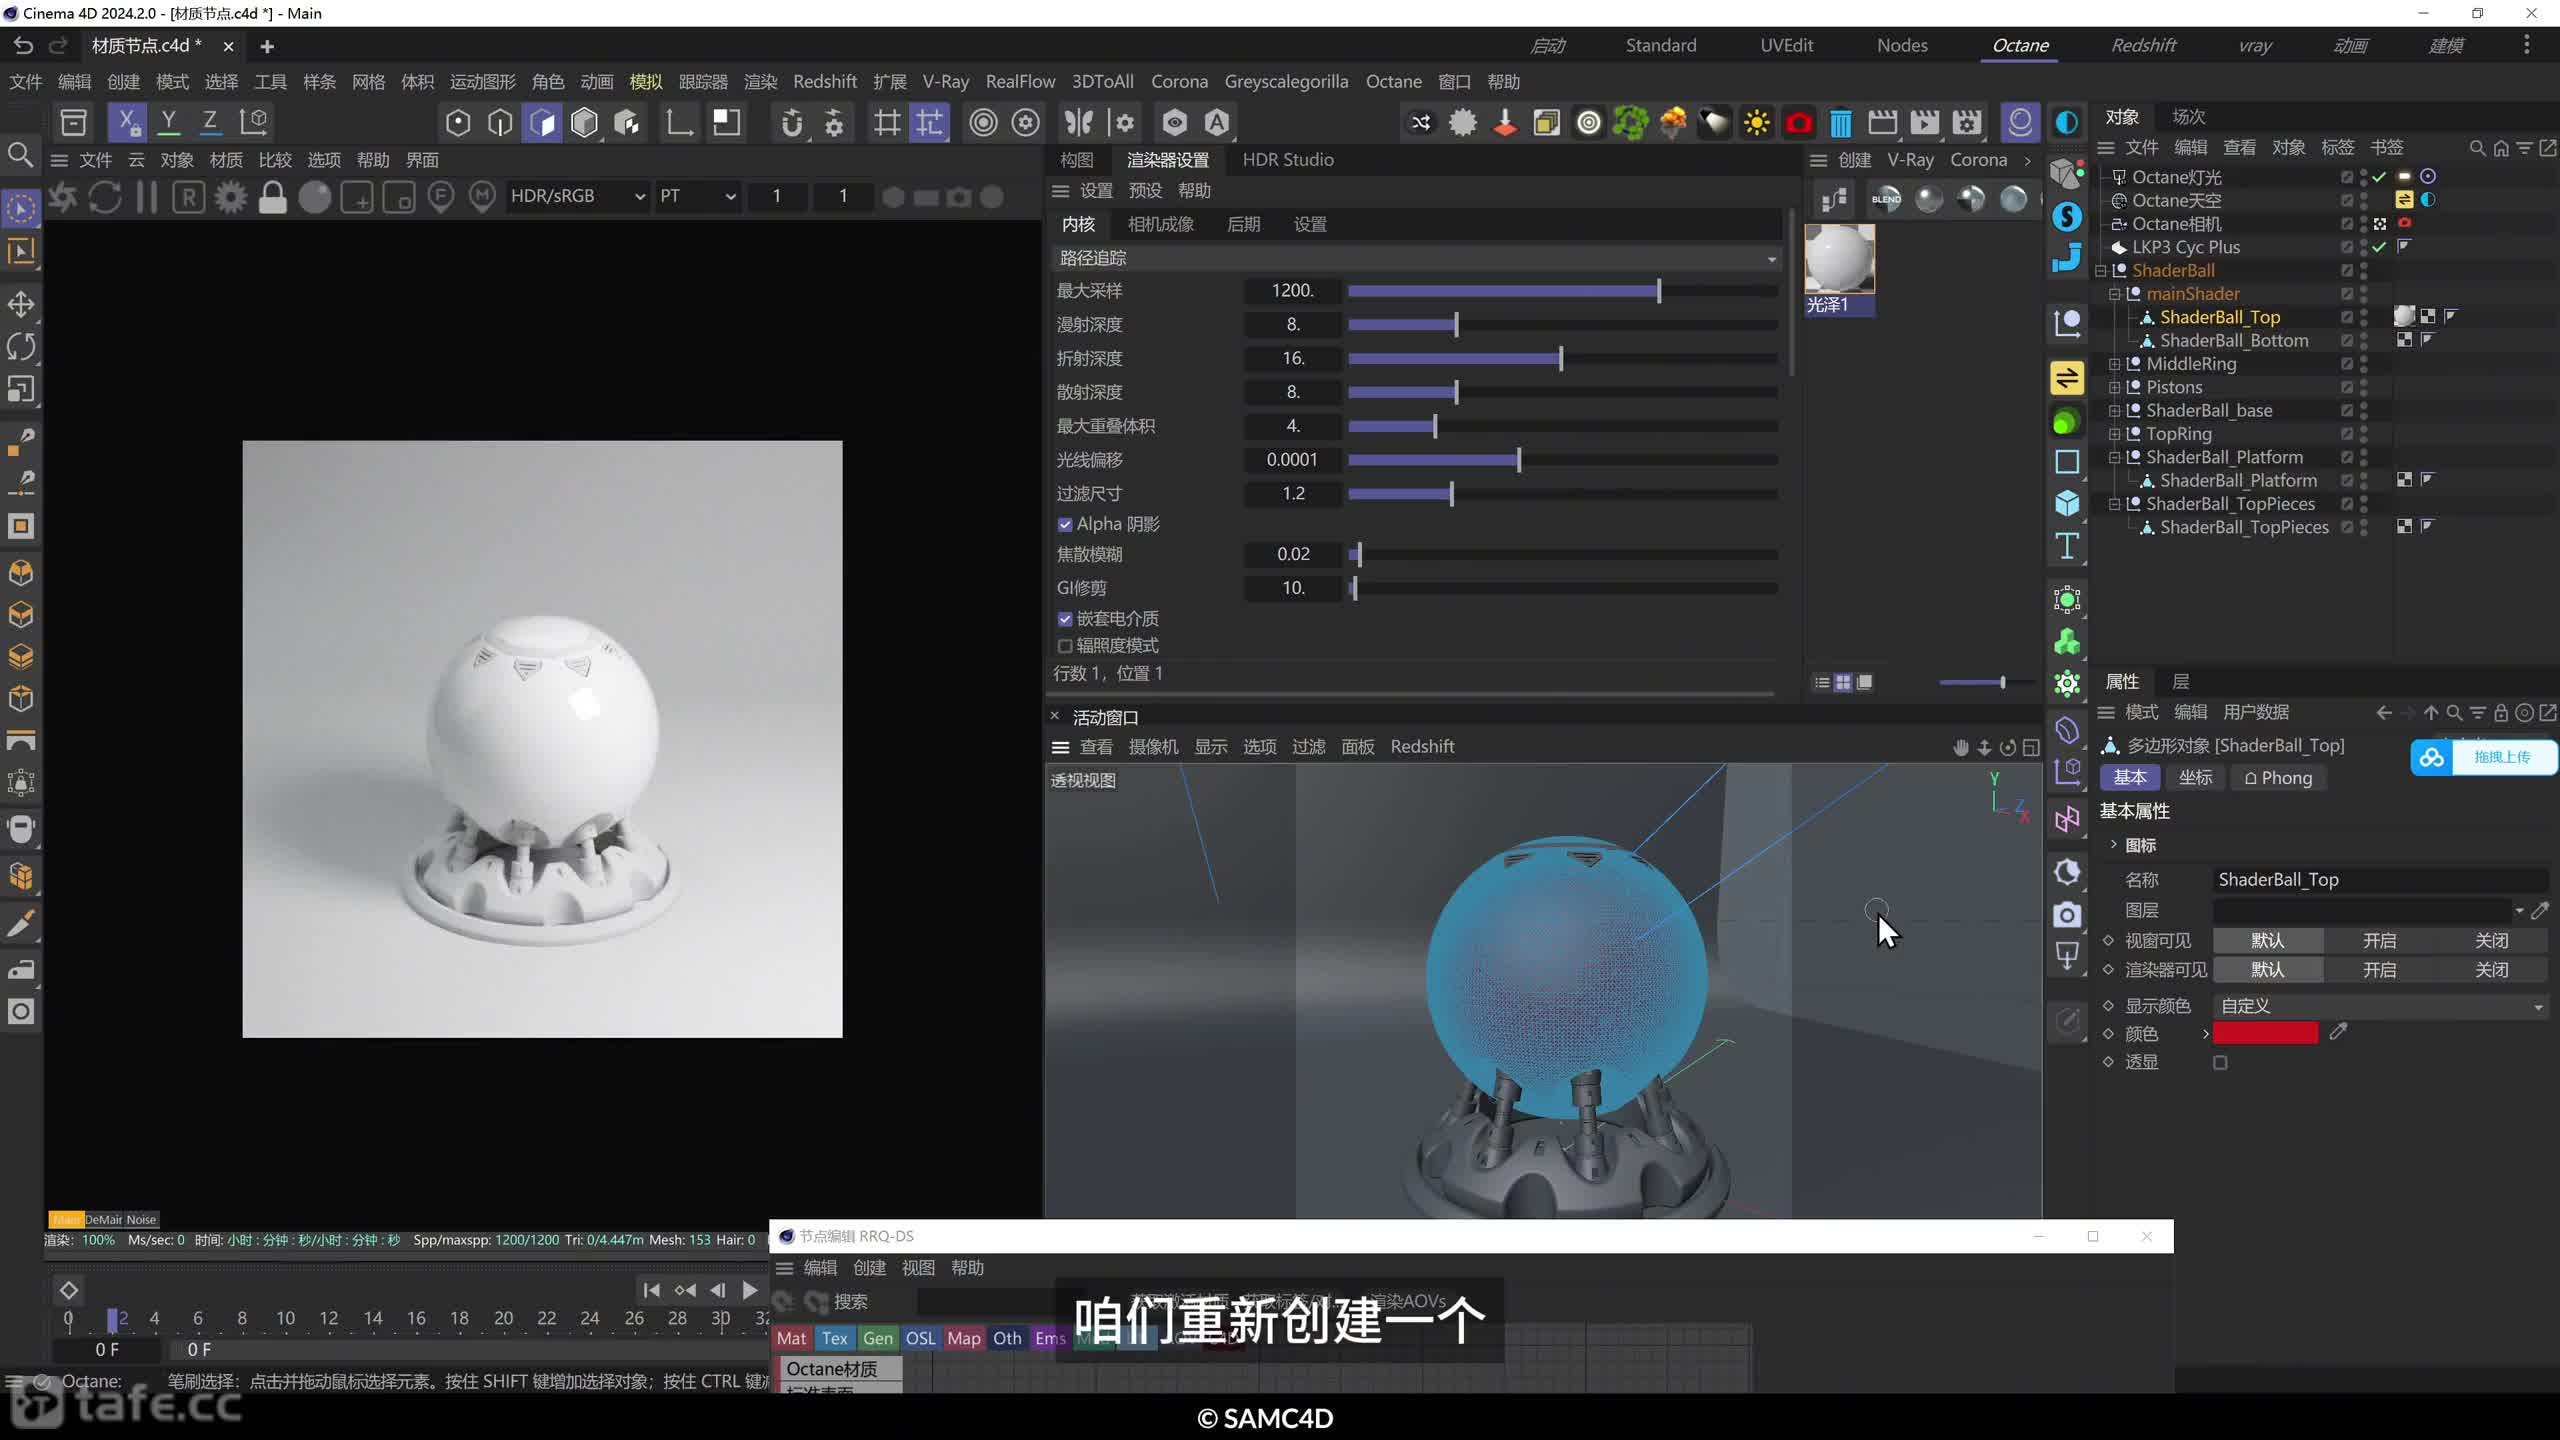Click the Octane sun light icon
Screen dimensions: 2560x1440
(x=1756, y=123)
